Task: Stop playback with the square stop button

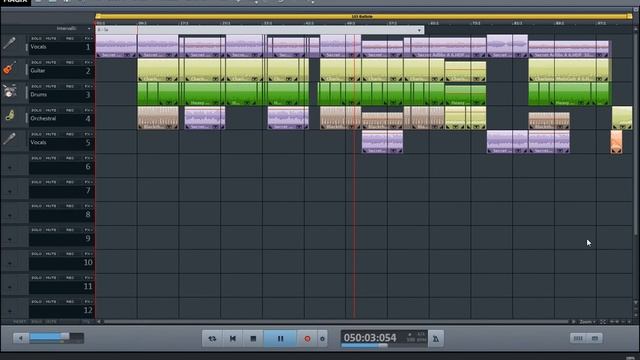Action: click(x=253, y=338)
